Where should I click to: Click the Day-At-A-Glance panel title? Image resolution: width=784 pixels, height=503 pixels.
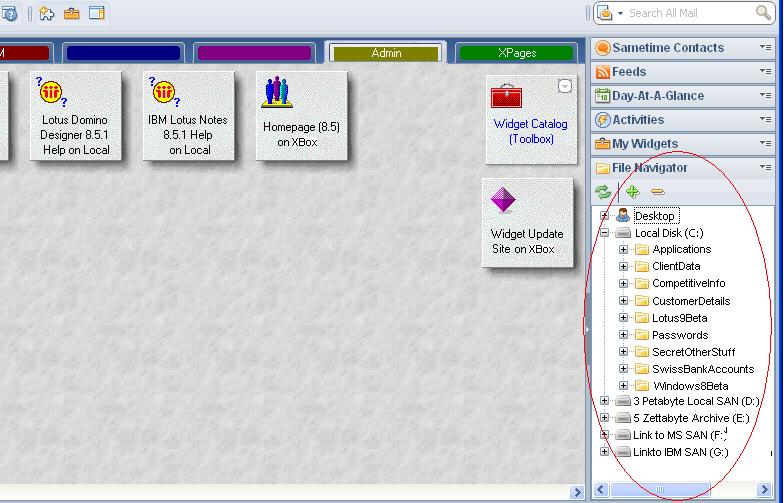(658, 96)
